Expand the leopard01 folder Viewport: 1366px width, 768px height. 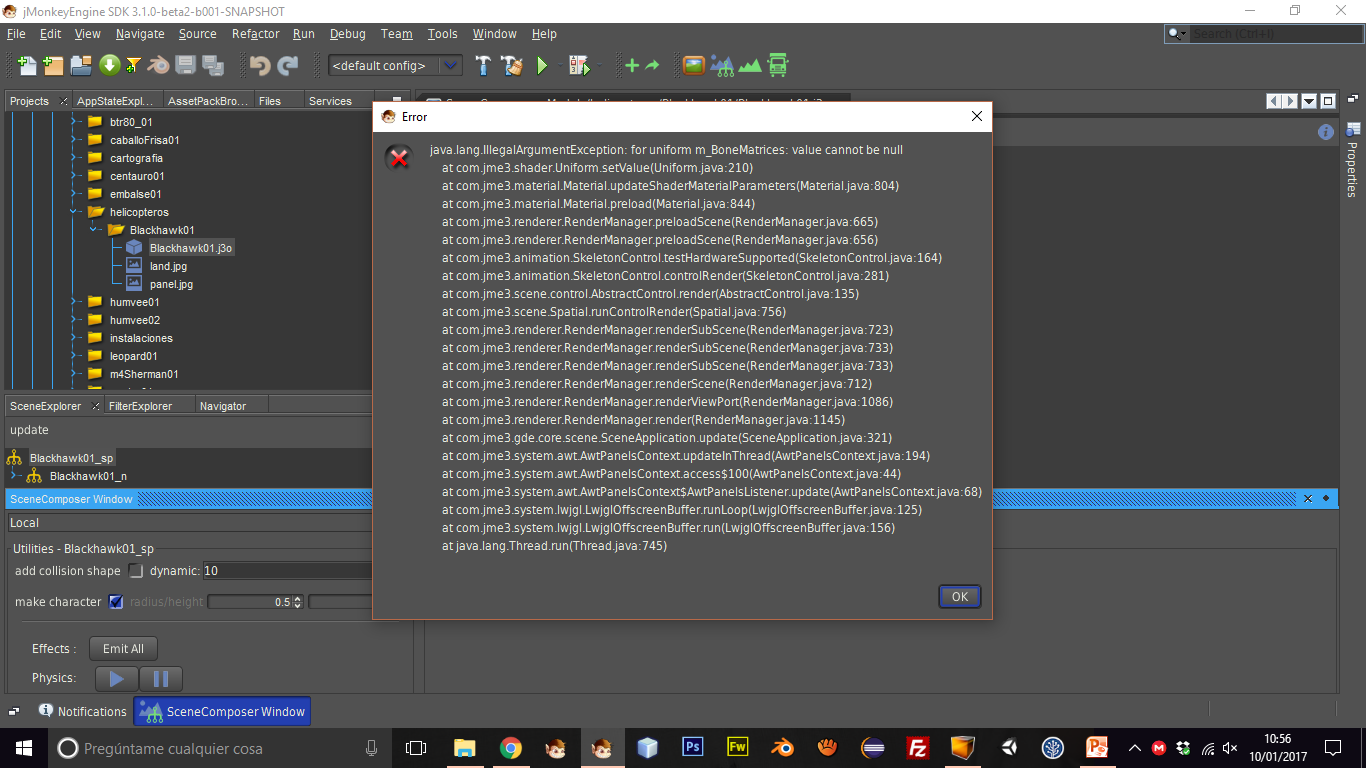(75, 356)
